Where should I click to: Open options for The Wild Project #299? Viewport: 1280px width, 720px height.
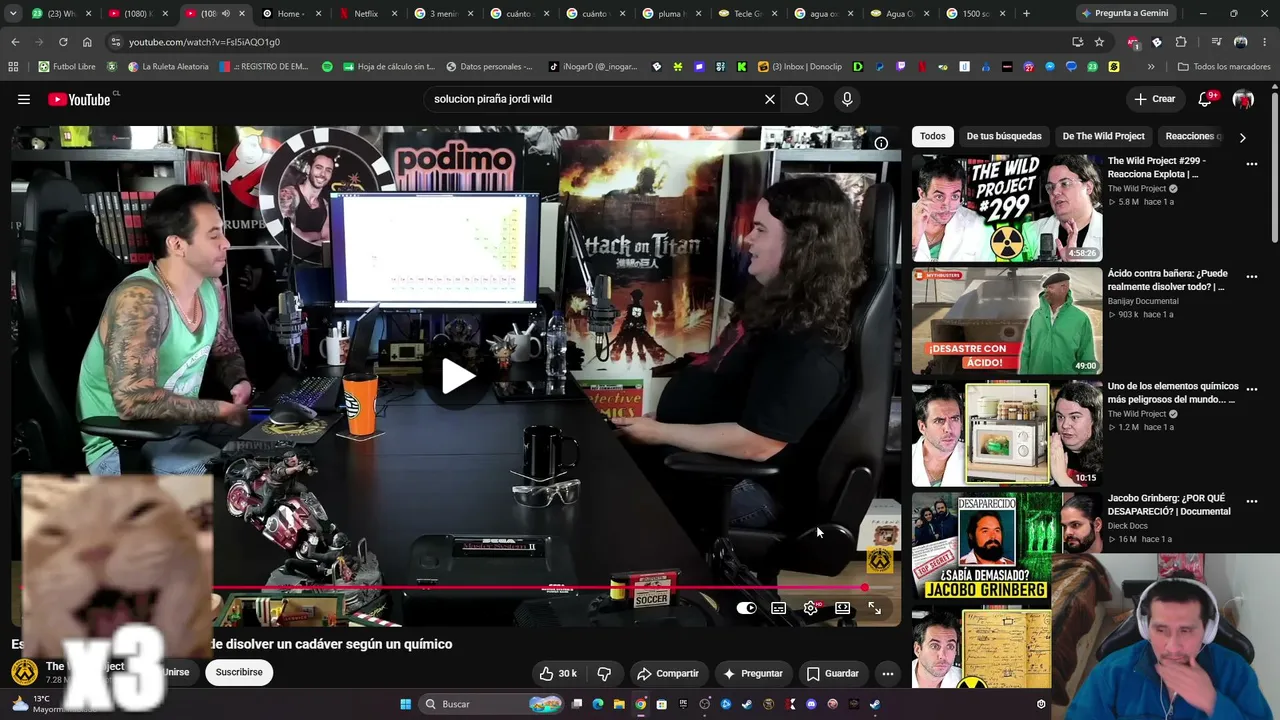tap(1252, 164)
